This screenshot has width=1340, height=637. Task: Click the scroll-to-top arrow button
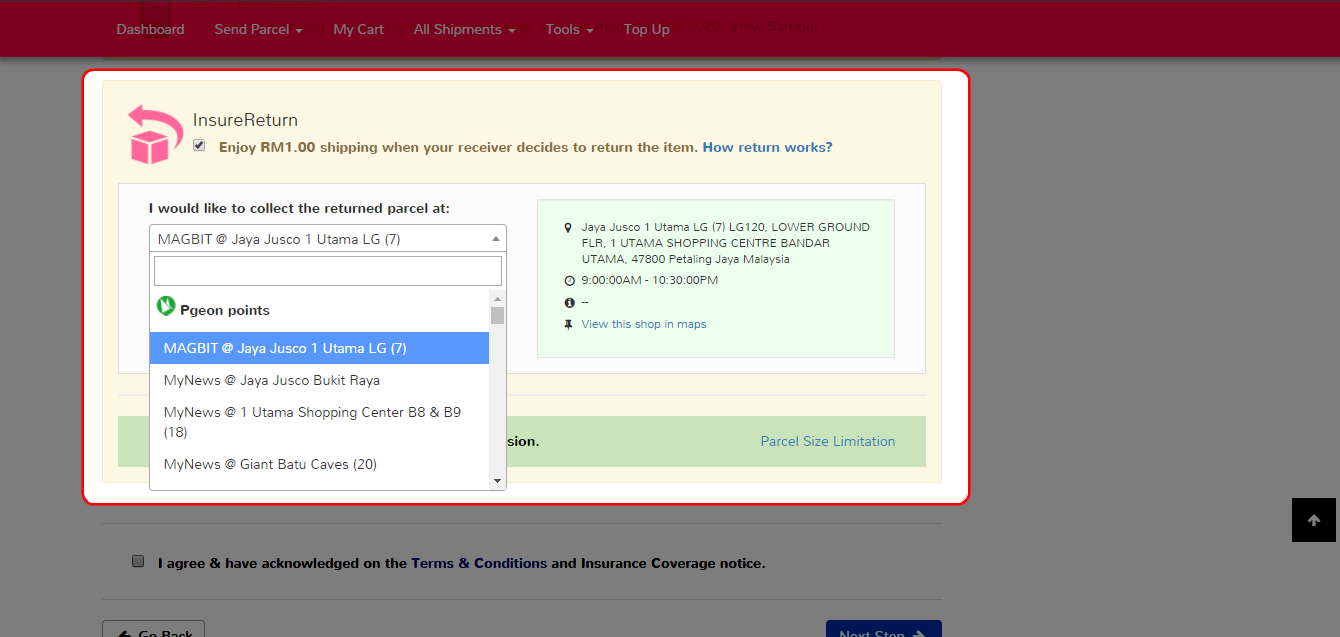coord(1314,520)
